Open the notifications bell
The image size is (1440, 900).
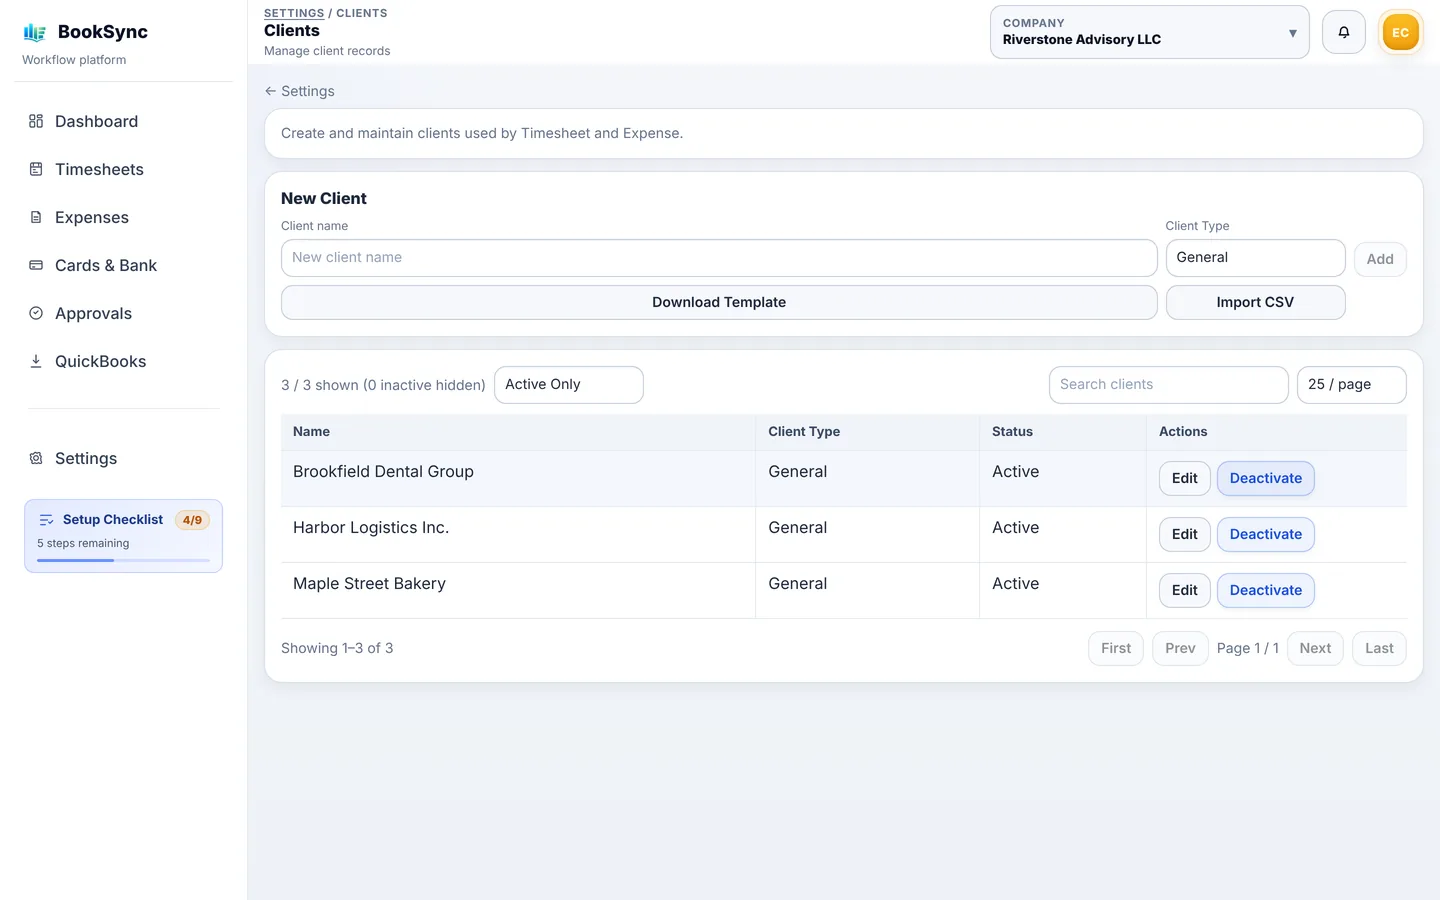(x=1344, y=32)
